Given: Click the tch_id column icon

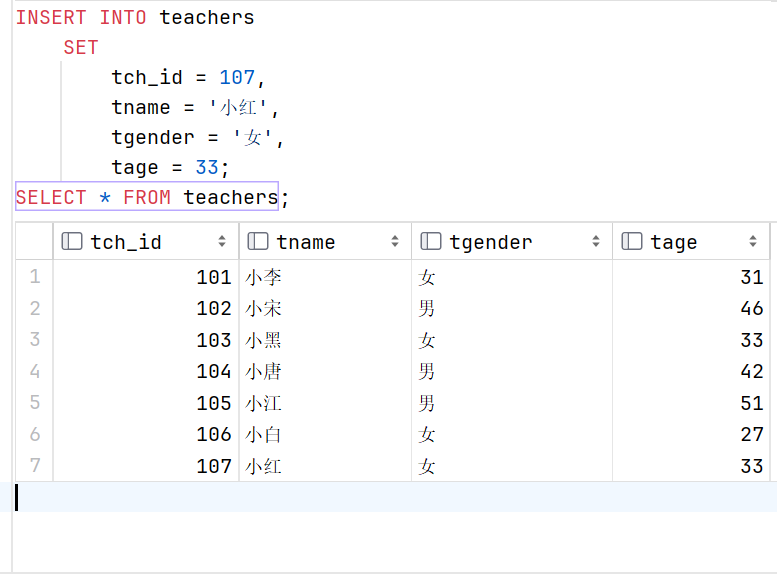Looking at the screenshot, I should [x=72, y=241].
